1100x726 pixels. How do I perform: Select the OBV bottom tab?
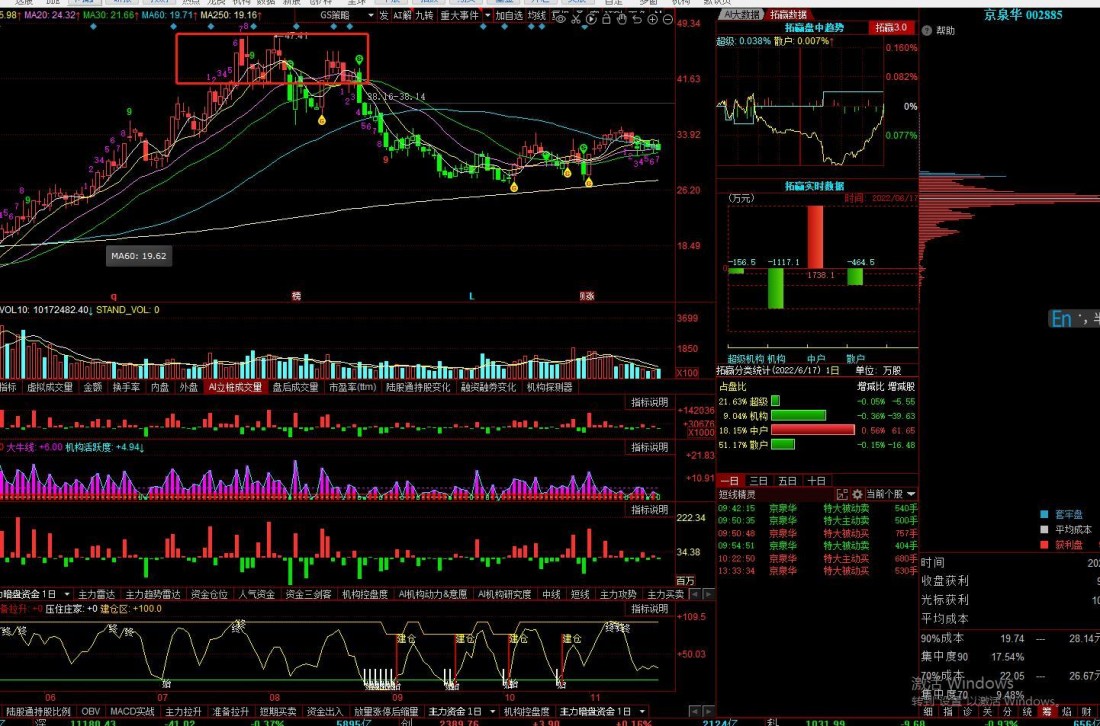tap(90, 711)
